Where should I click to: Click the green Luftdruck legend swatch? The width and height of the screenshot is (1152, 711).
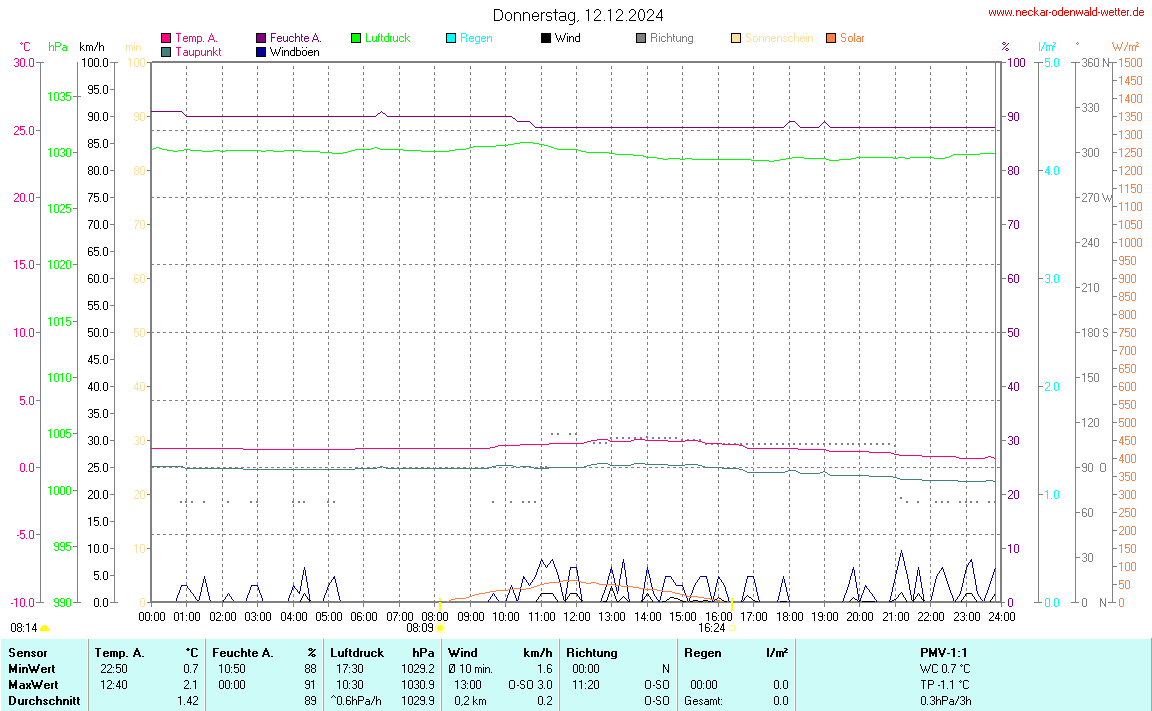pyautogui.click(x=356, y=38)
